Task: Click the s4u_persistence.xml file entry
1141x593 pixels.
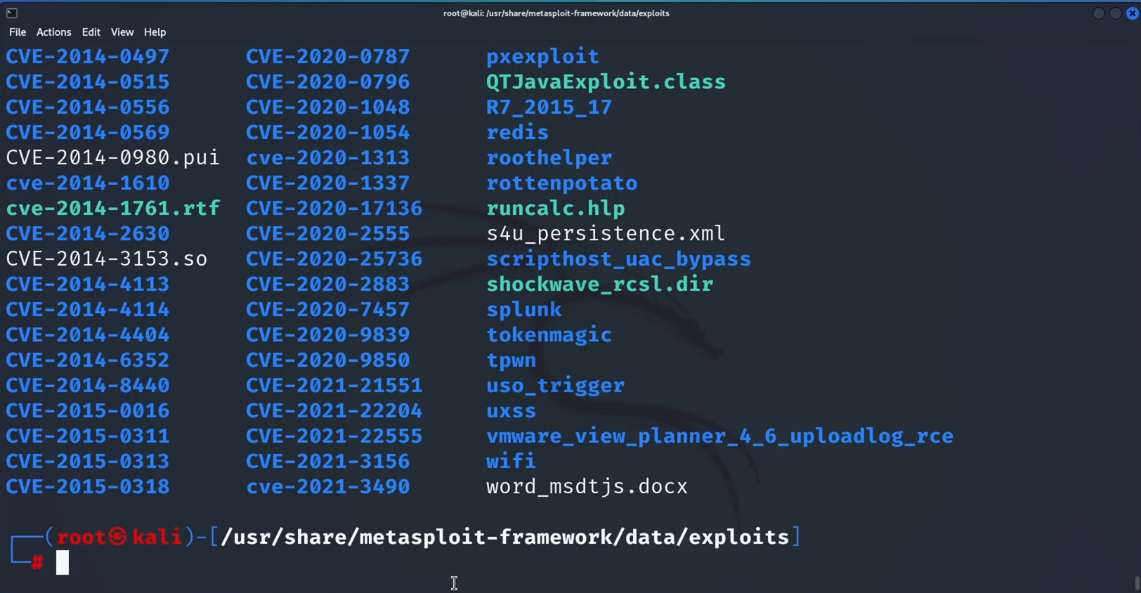Action: tap(605, 233)
